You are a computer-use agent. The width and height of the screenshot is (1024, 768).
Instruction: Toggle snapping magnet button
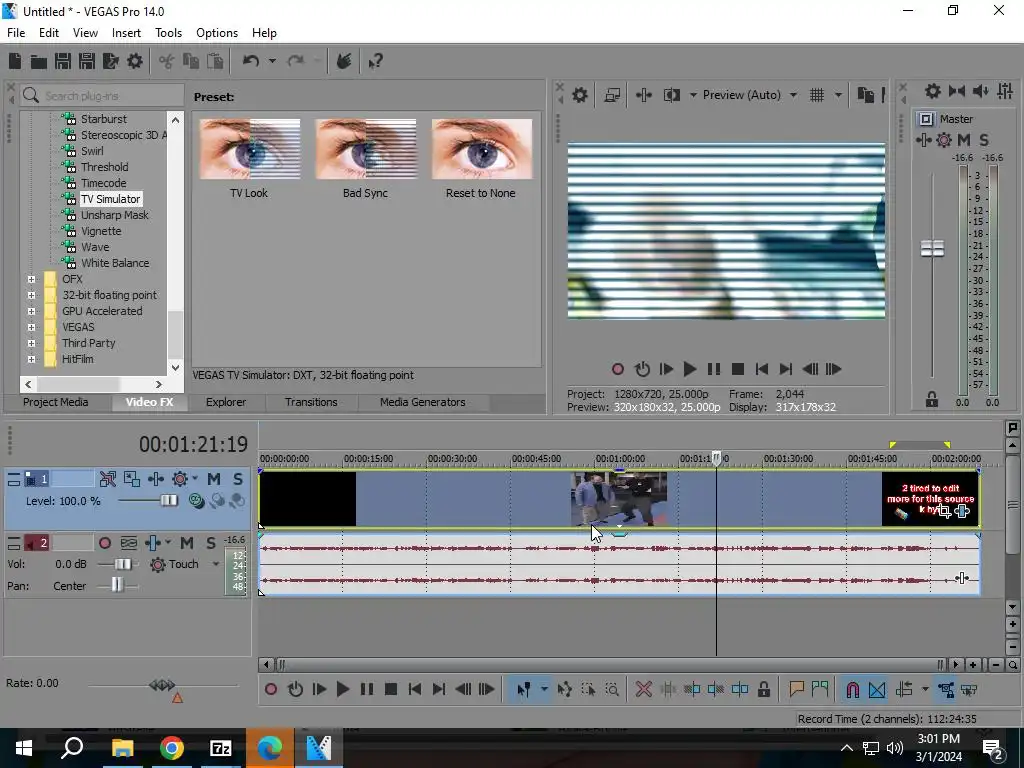pos(852,689)
